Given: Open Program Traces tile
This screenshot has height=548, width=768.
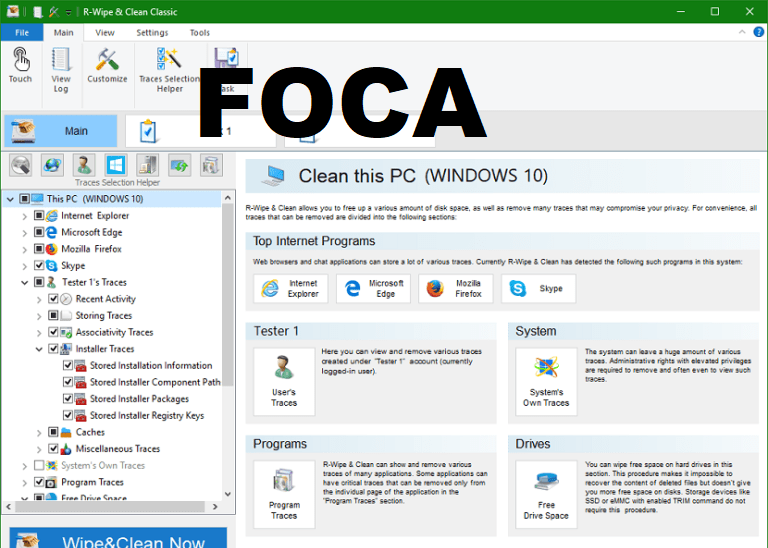Looking at the screenshot, I should point(284,494).
